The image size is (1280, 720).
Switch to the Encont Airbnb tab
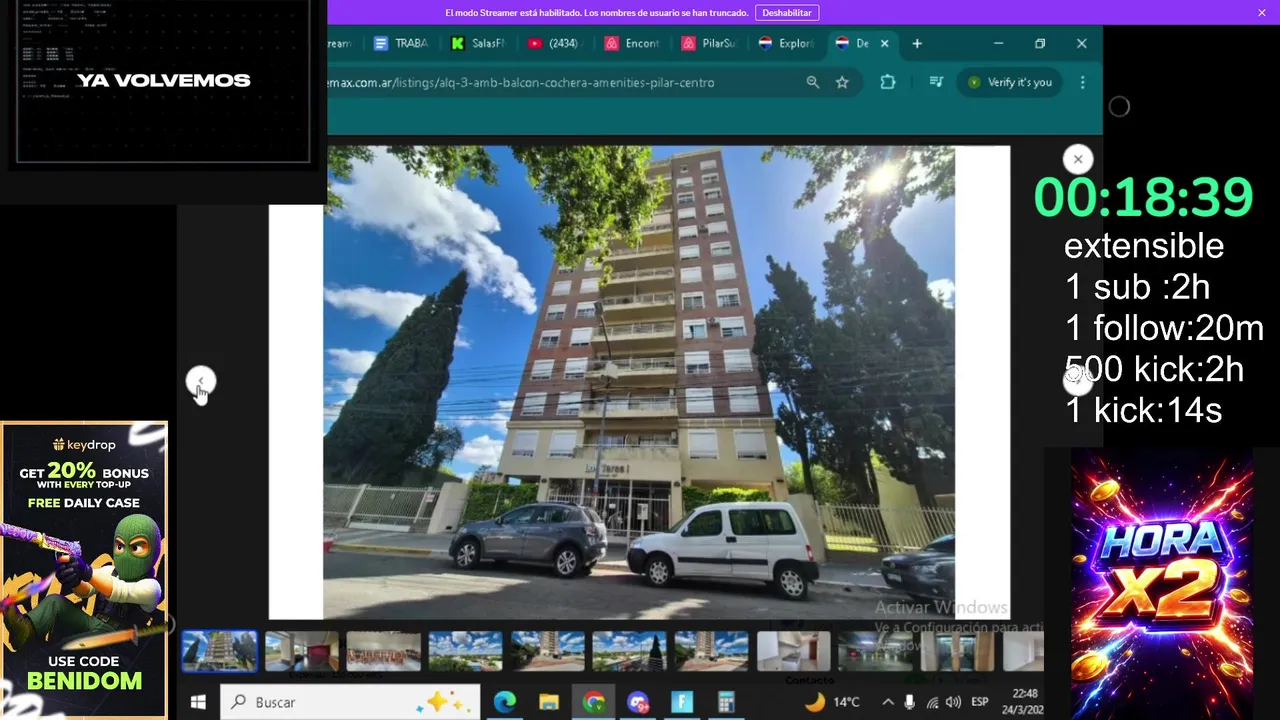coord(632,43)
